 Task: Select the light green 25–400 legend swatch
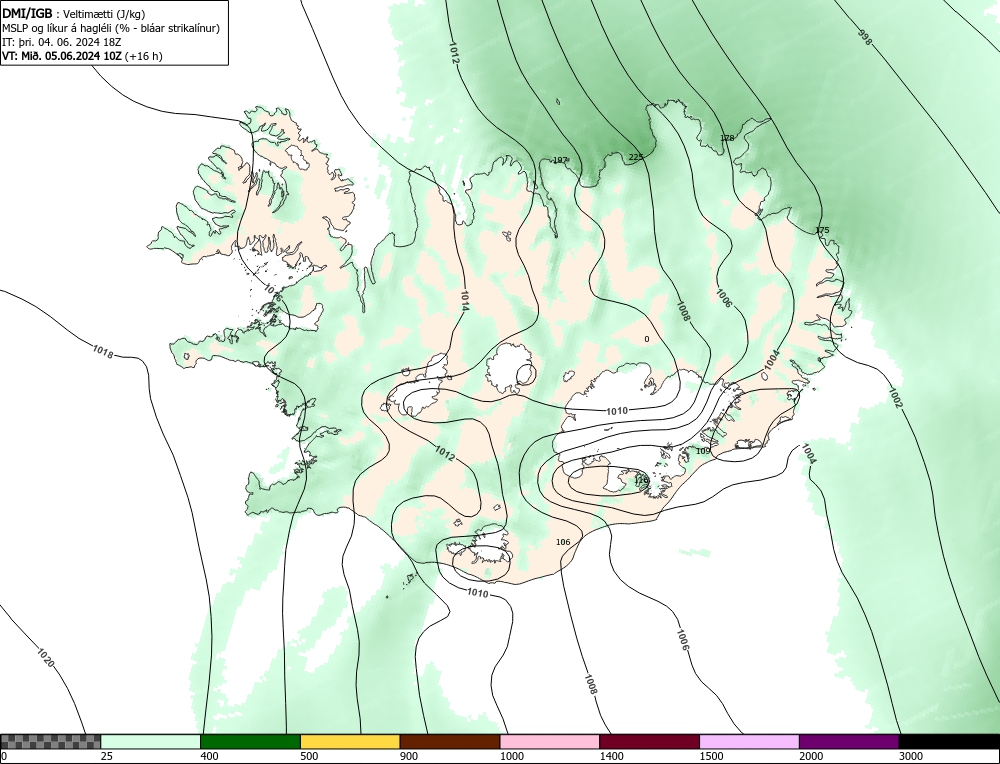151,741
